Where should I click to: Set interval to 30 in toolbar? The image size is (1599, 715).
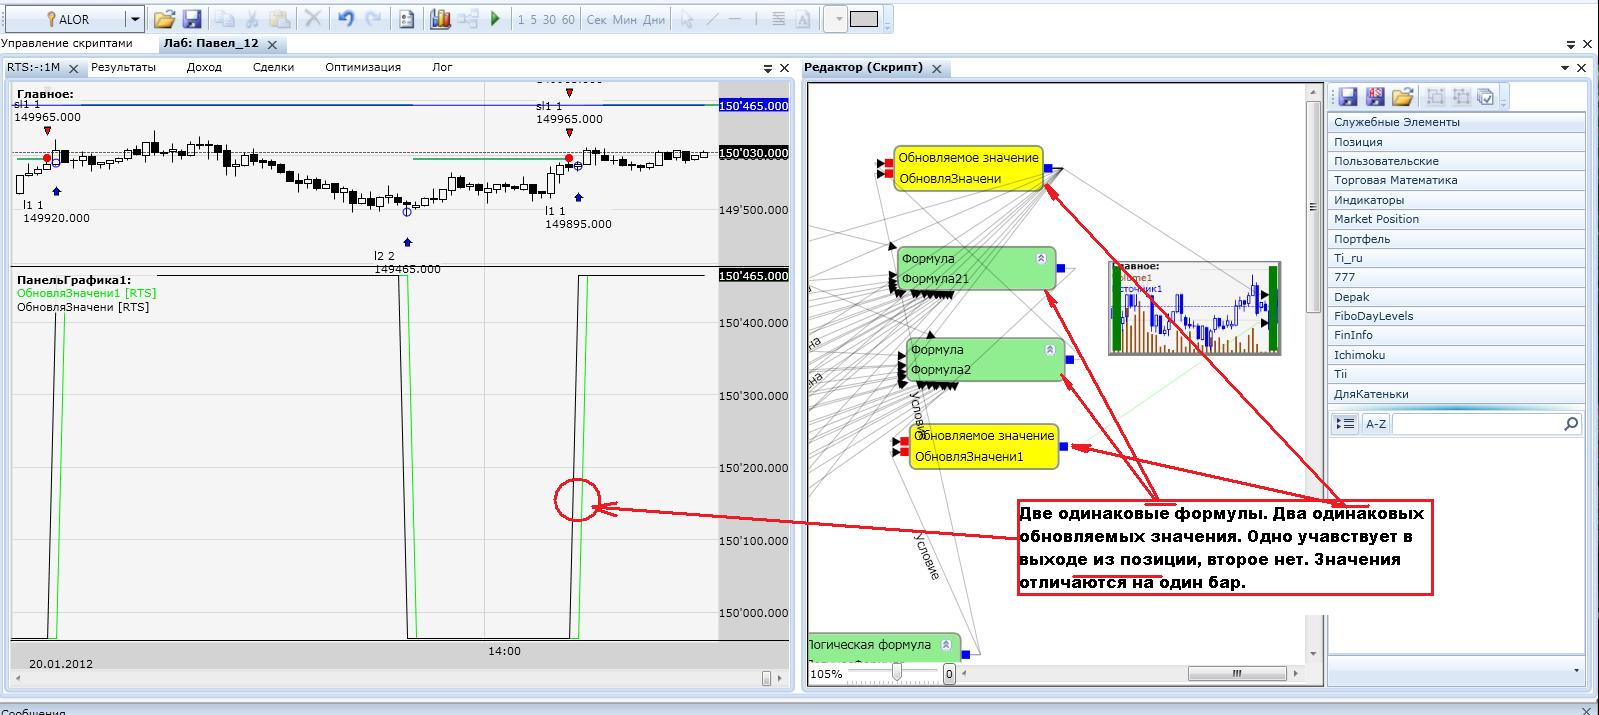(x=549, y=19)
